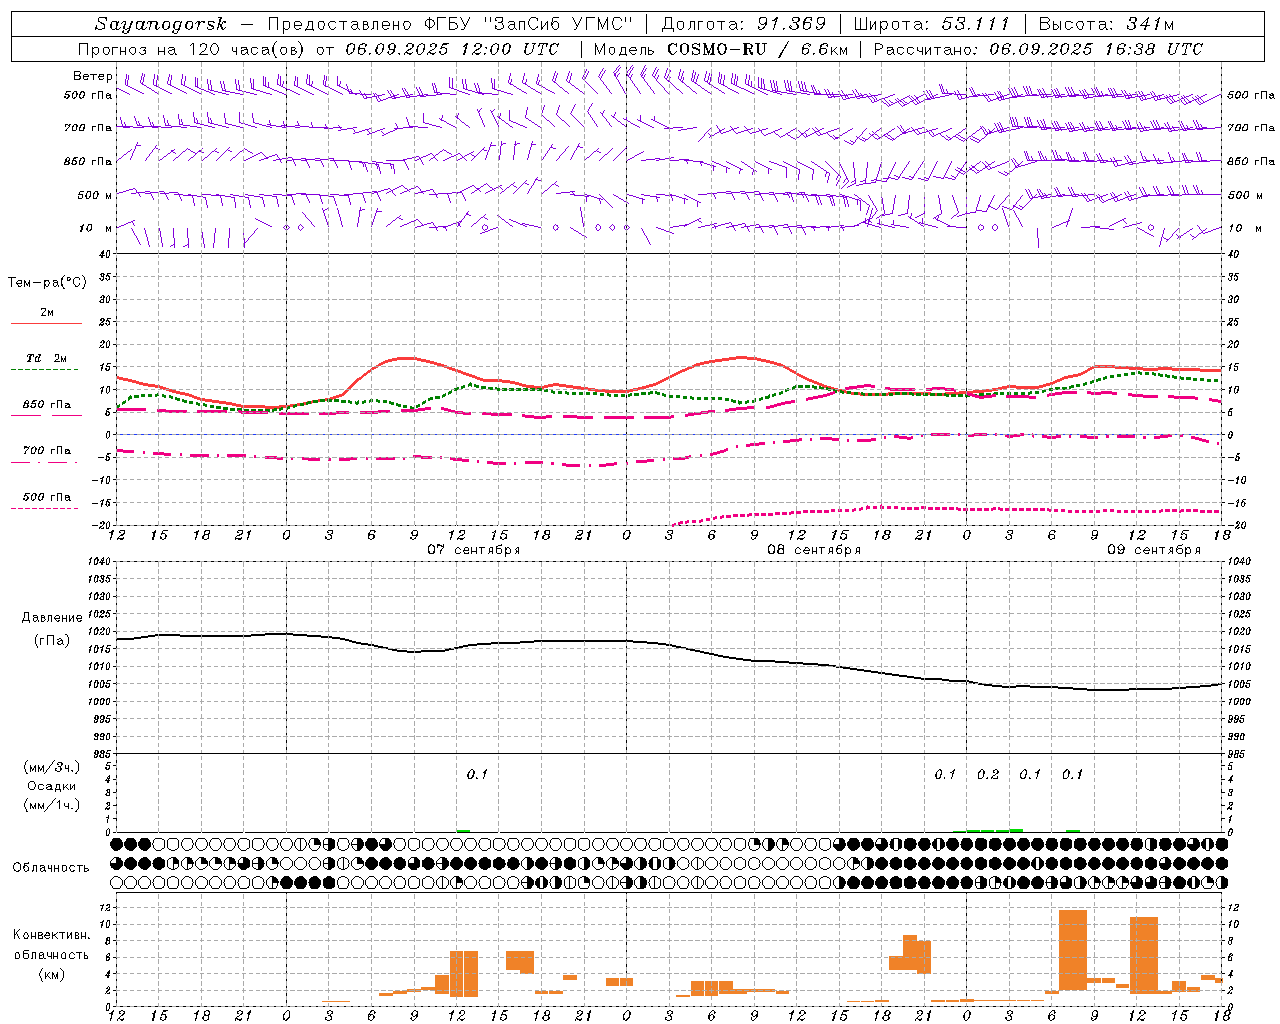
Task: Click the station name "Sayanogorsk" in the header
Action: [160, 25]
